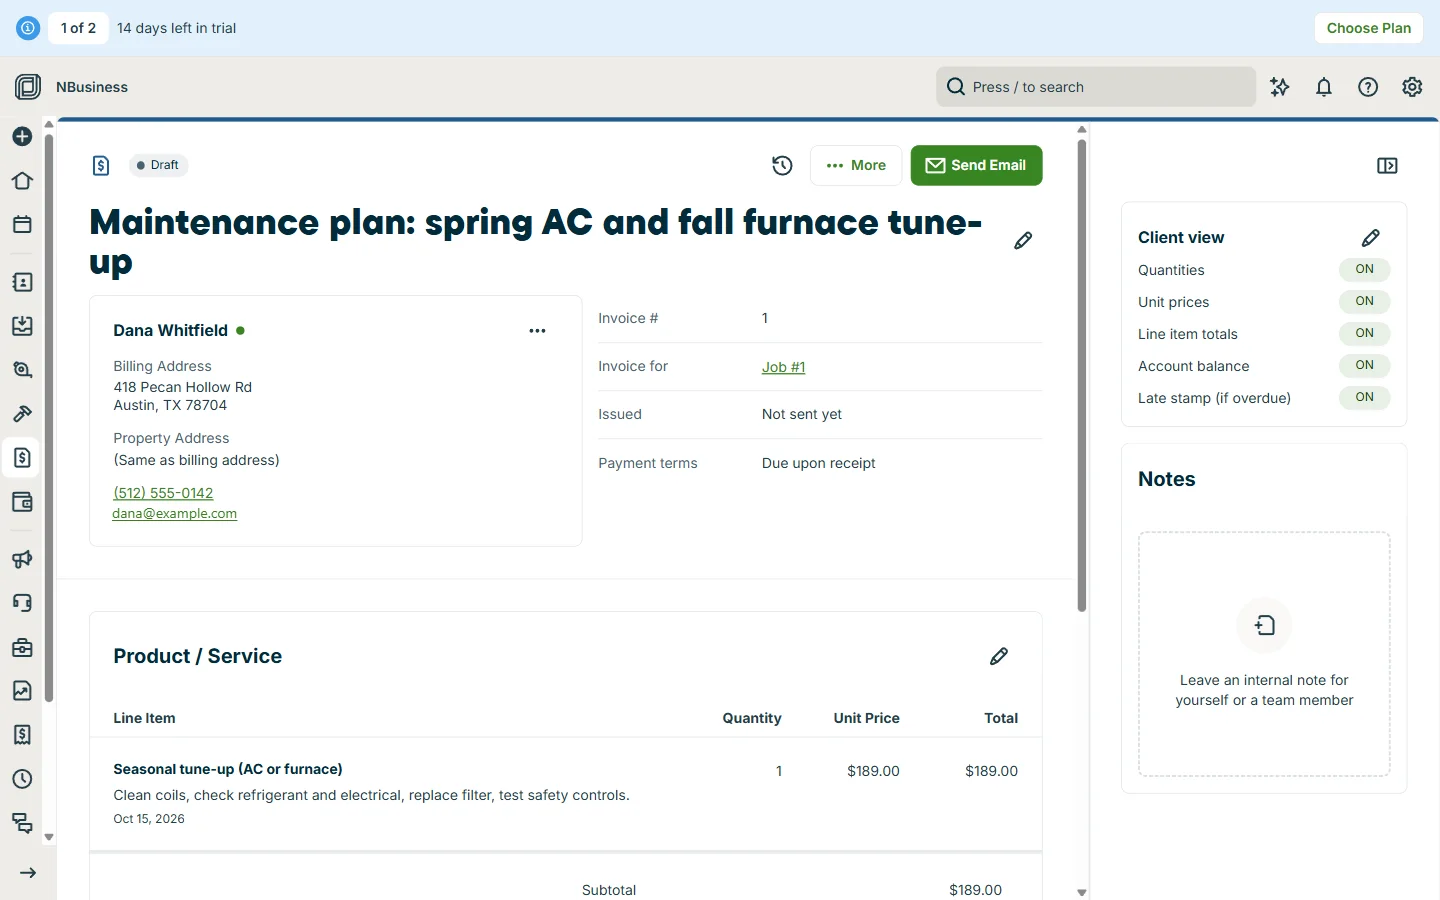Open Requests inbox icon in sidebar
The image size is (1440, 900).
(x=22, y=326)
